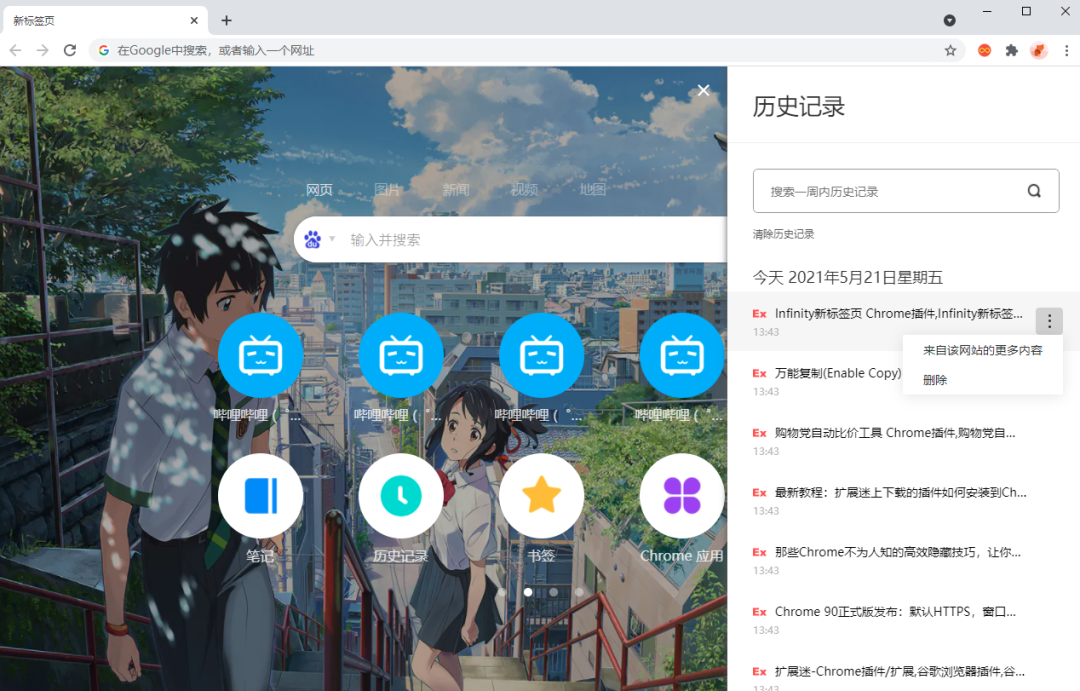Click the bookmark star in the address bar
This screenshot has height=691, width=1080.
click(x=949, y=49)
